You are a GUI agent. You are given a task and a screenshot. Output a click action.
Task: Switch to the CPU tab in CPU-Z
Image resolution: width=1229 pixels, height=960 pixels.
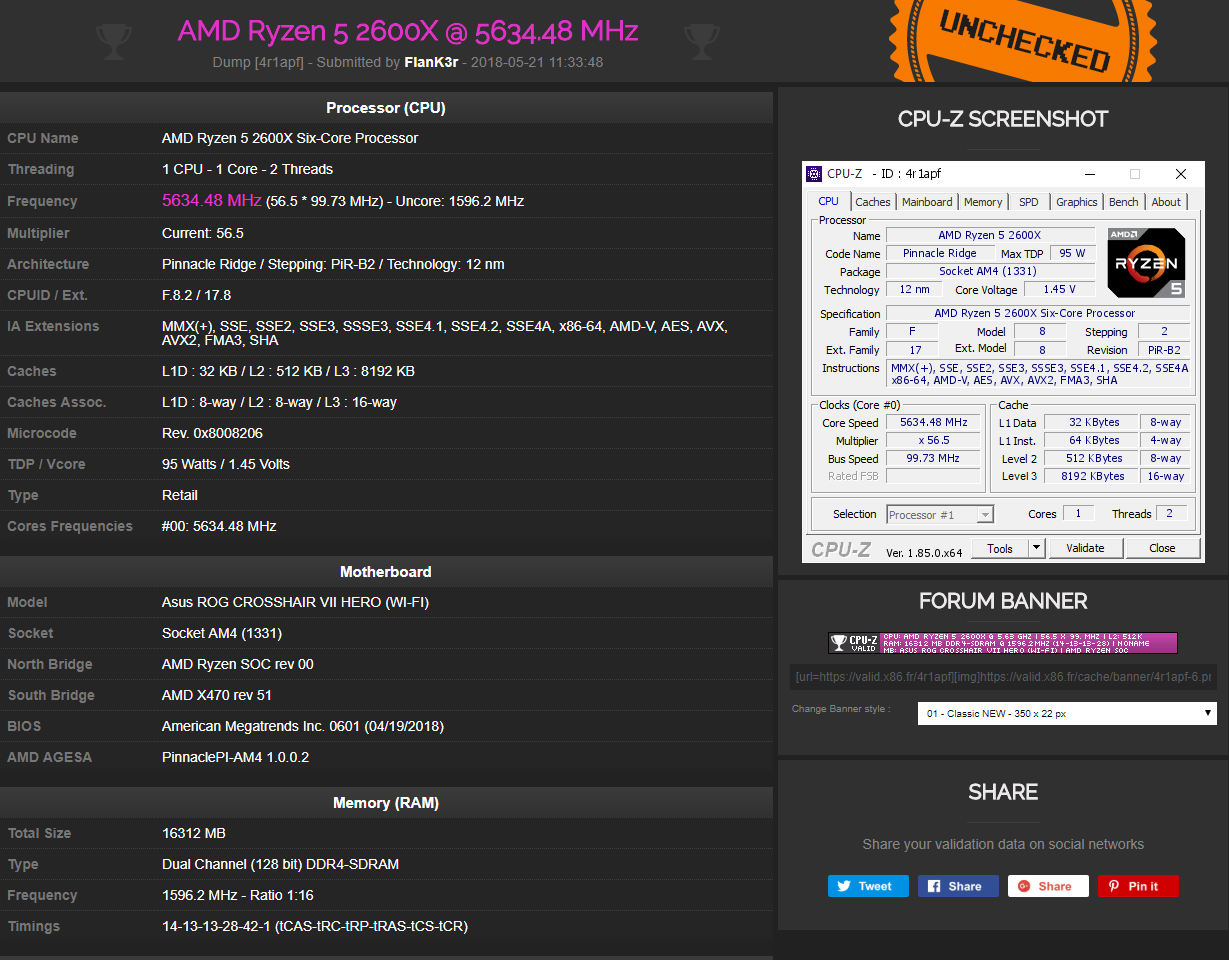coord(829,201)
